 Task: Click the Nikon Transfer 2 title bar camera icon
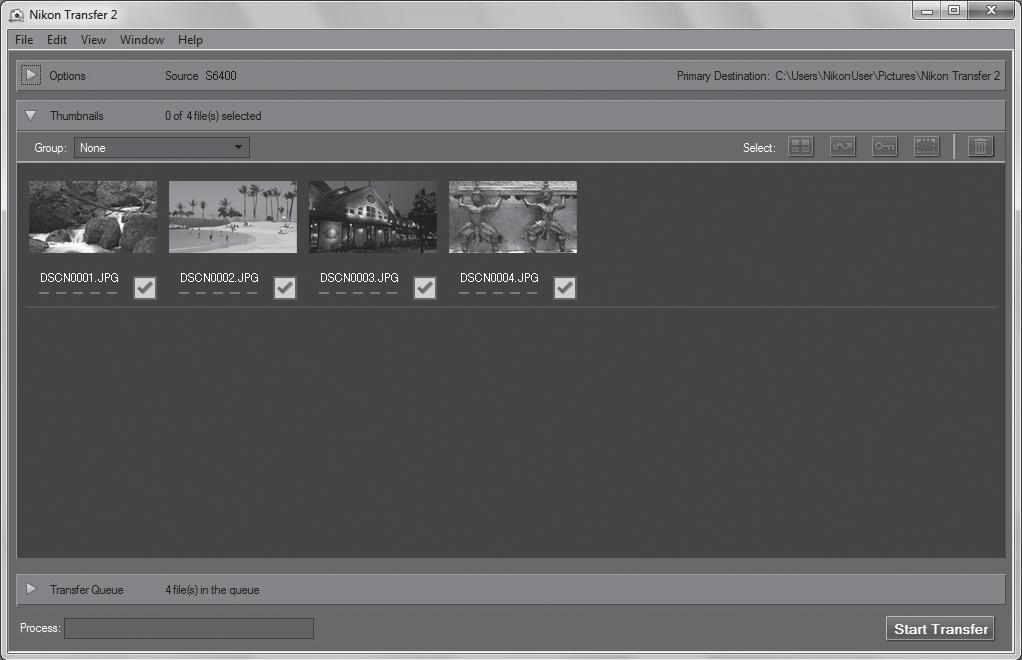tap(16, 14)
